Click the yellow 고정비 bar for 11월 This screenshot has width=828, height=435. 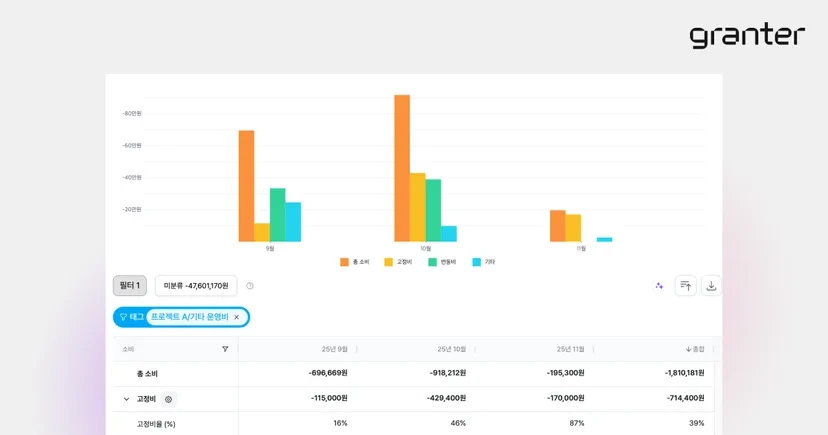pos(573,228)
